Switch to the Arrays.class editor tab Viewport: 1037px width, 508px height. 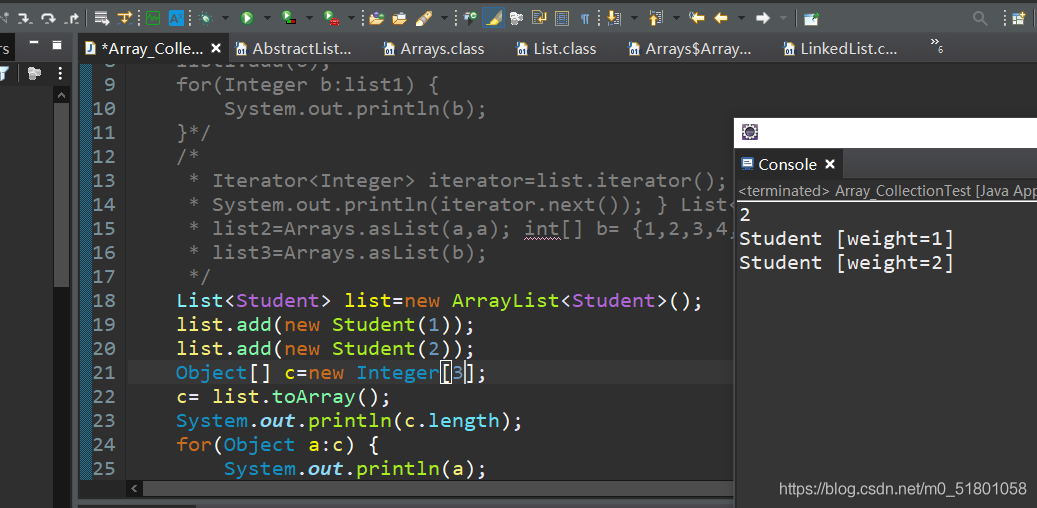click(x=435, y=49)
